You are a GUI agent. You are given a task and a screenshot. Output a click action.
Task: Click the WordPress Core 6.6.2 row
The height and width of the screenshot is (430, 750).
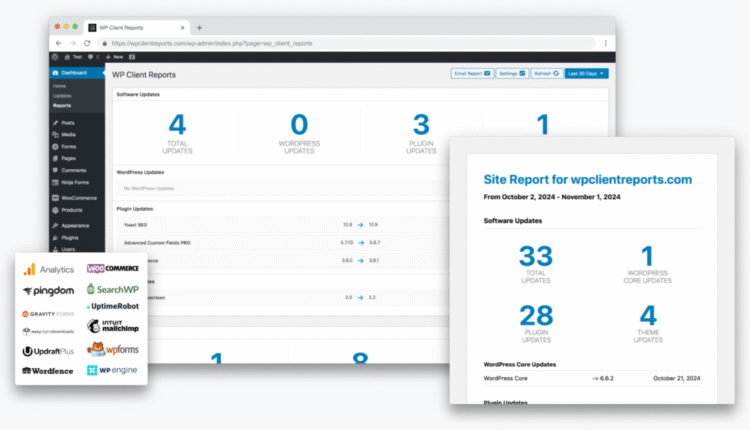click(592, 378)
